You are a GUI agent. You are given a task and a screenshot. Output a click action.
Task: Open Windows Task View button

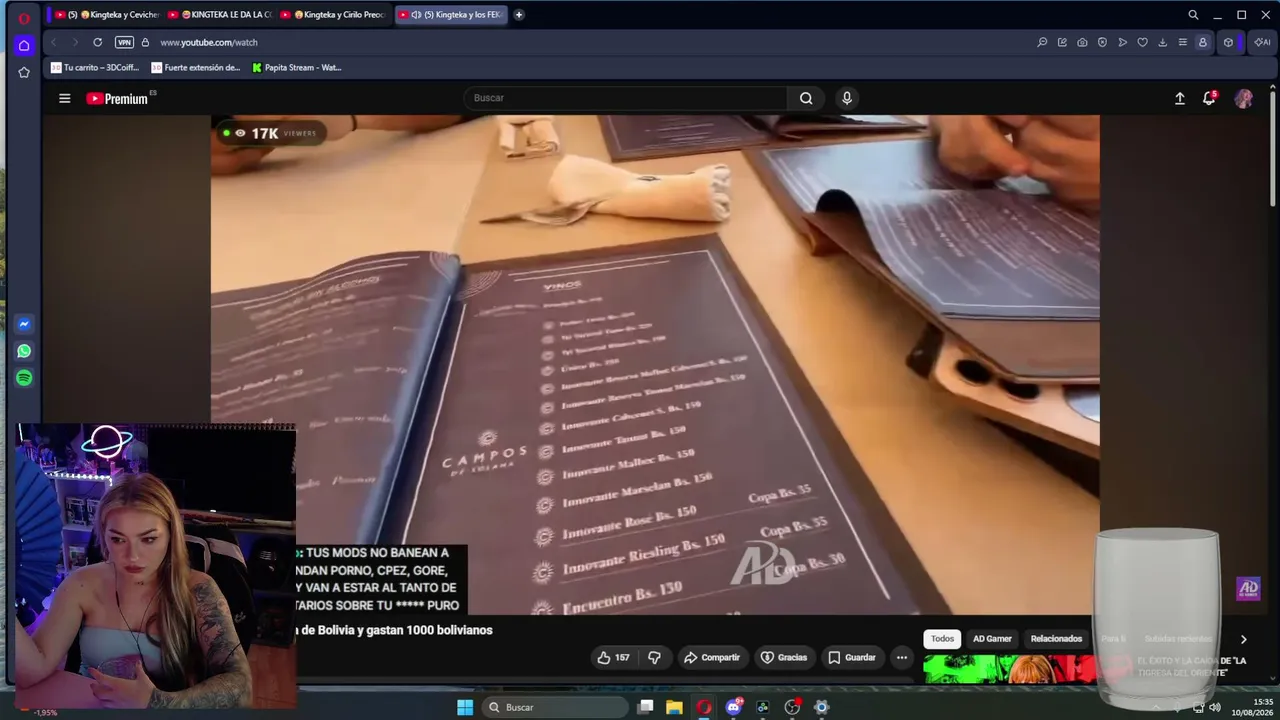tap(646, 707)
